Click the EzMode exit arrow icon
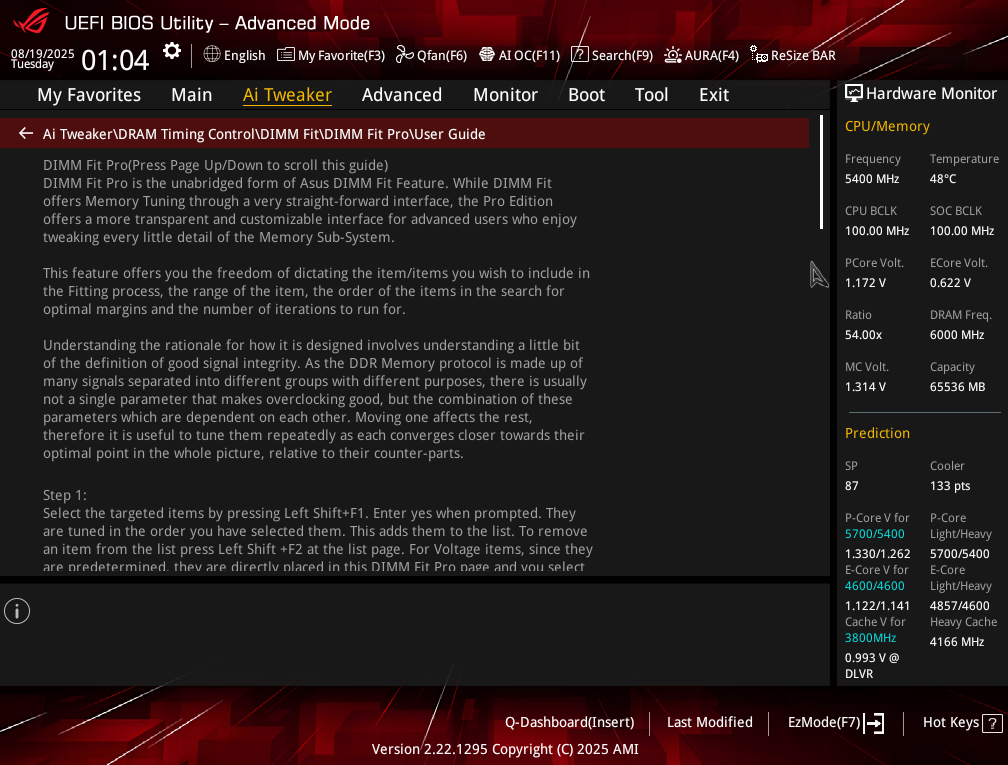Viewport: 1008px width, 765px height. (x=874, y=723)
